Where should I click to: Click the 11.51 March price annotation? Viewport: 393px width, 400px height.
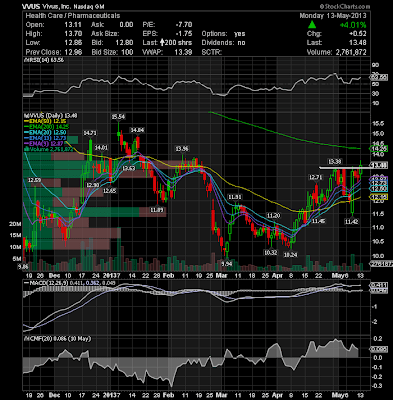[x=234, y=197]
